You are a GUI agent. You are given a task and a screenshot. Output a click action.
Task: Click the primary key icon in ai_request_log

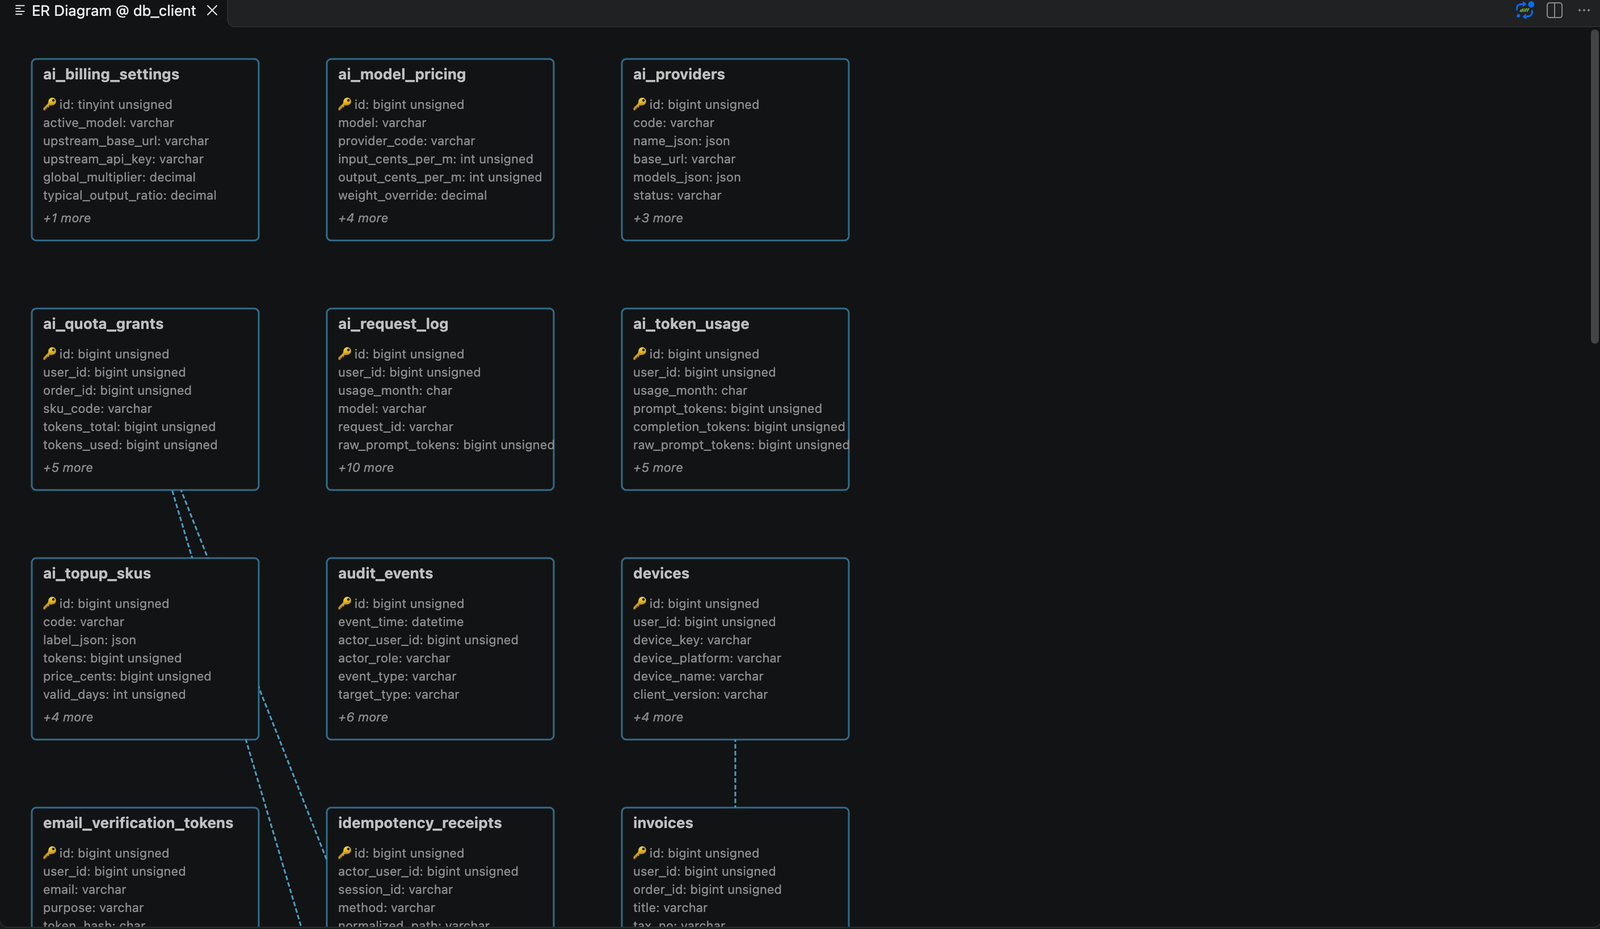click(344, 354)
